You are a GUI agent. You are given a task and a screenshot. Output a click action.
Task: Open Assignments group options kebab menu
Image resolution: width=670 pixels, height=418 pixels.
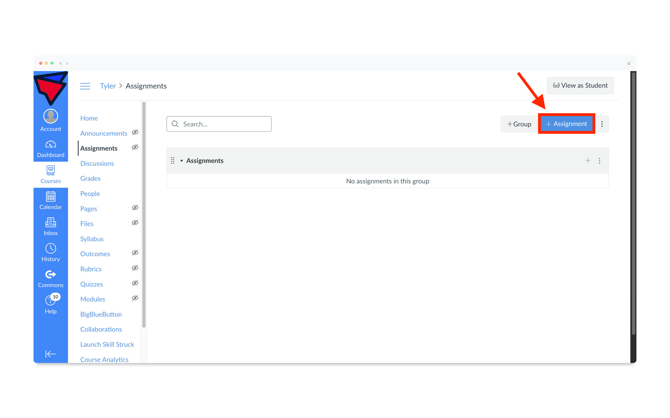599,161
